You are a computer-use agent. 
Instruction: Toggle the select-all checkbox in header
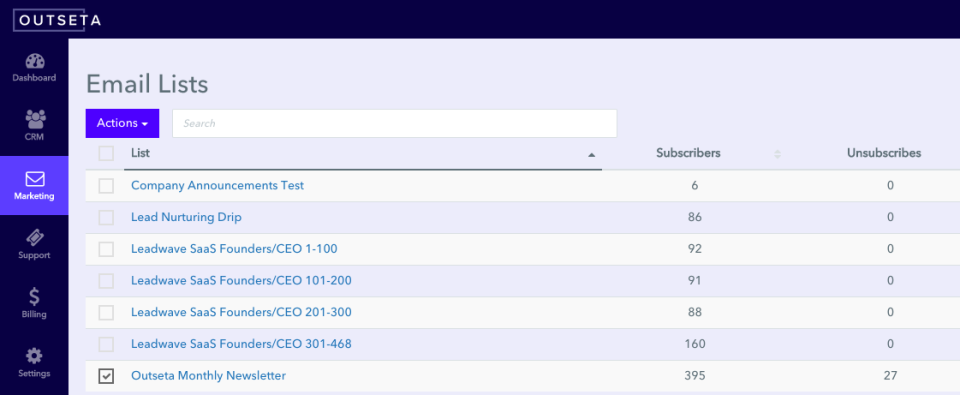point(107,153)
